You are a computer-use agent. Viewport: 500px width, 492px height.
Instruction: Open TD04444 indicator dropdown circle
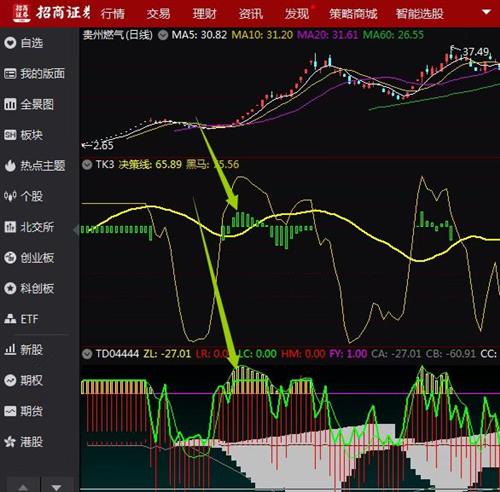click(x=87, y=354)
